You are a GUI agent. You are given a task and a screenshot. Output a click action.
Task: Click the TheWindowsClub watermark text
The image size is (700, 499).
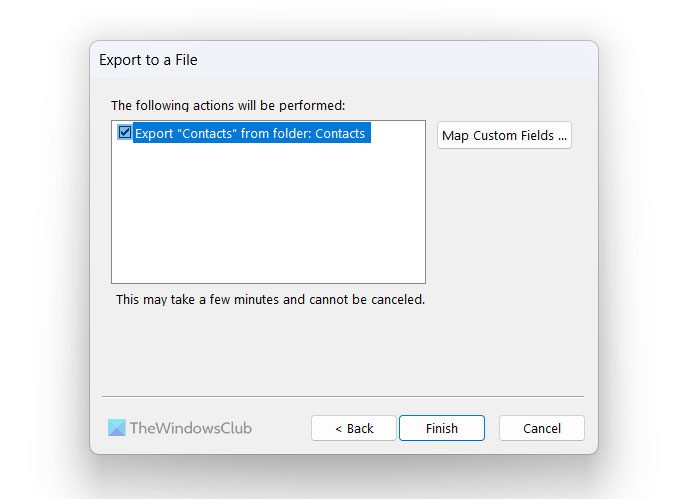pos(192,428)
